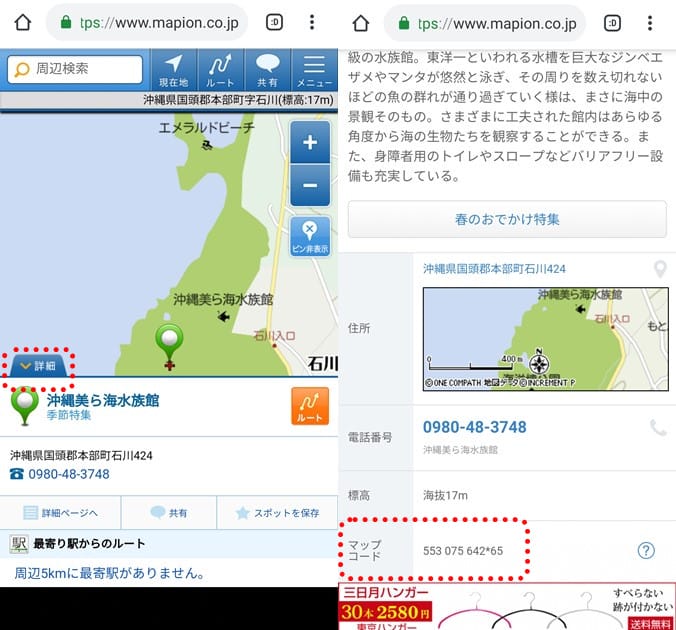The height and width of the screenshot is (630, 676).
Task: Tap the 周辺検索 search field
Action: pyautogui.click(x=75, y=69)
